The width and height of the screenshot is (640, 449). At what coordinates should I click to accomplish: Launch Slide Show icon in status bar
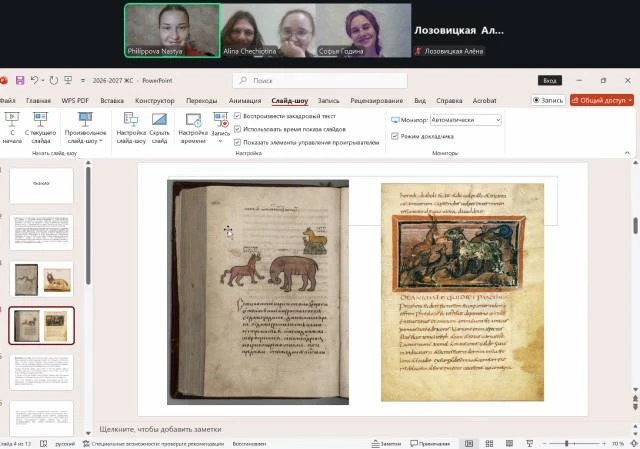[x=529, y=444]
